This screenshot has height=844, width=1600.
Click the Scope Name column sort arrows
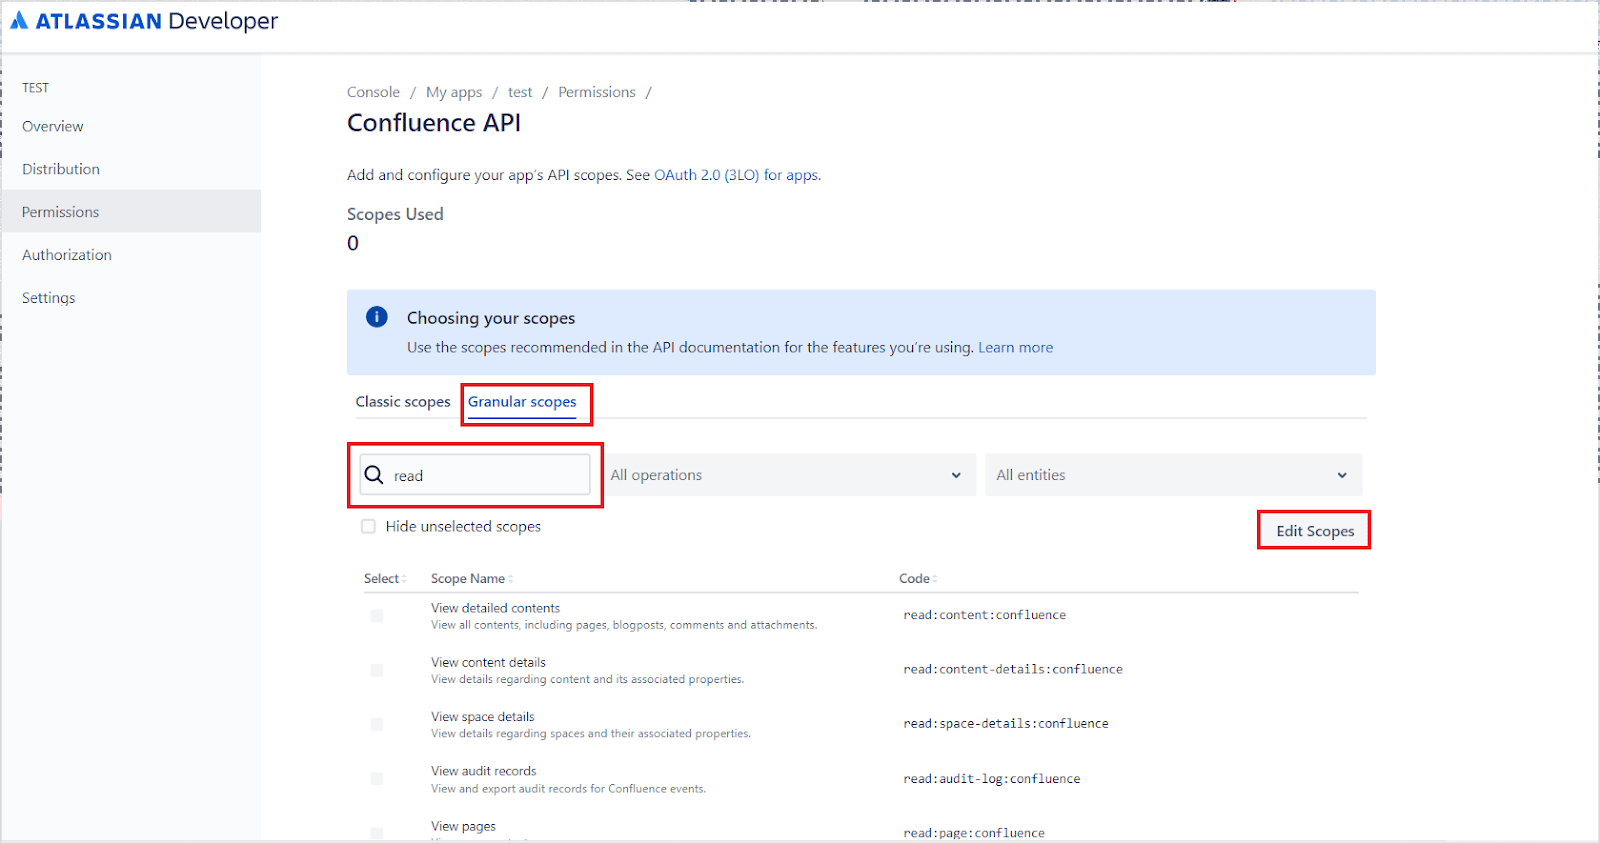[510, 579]
